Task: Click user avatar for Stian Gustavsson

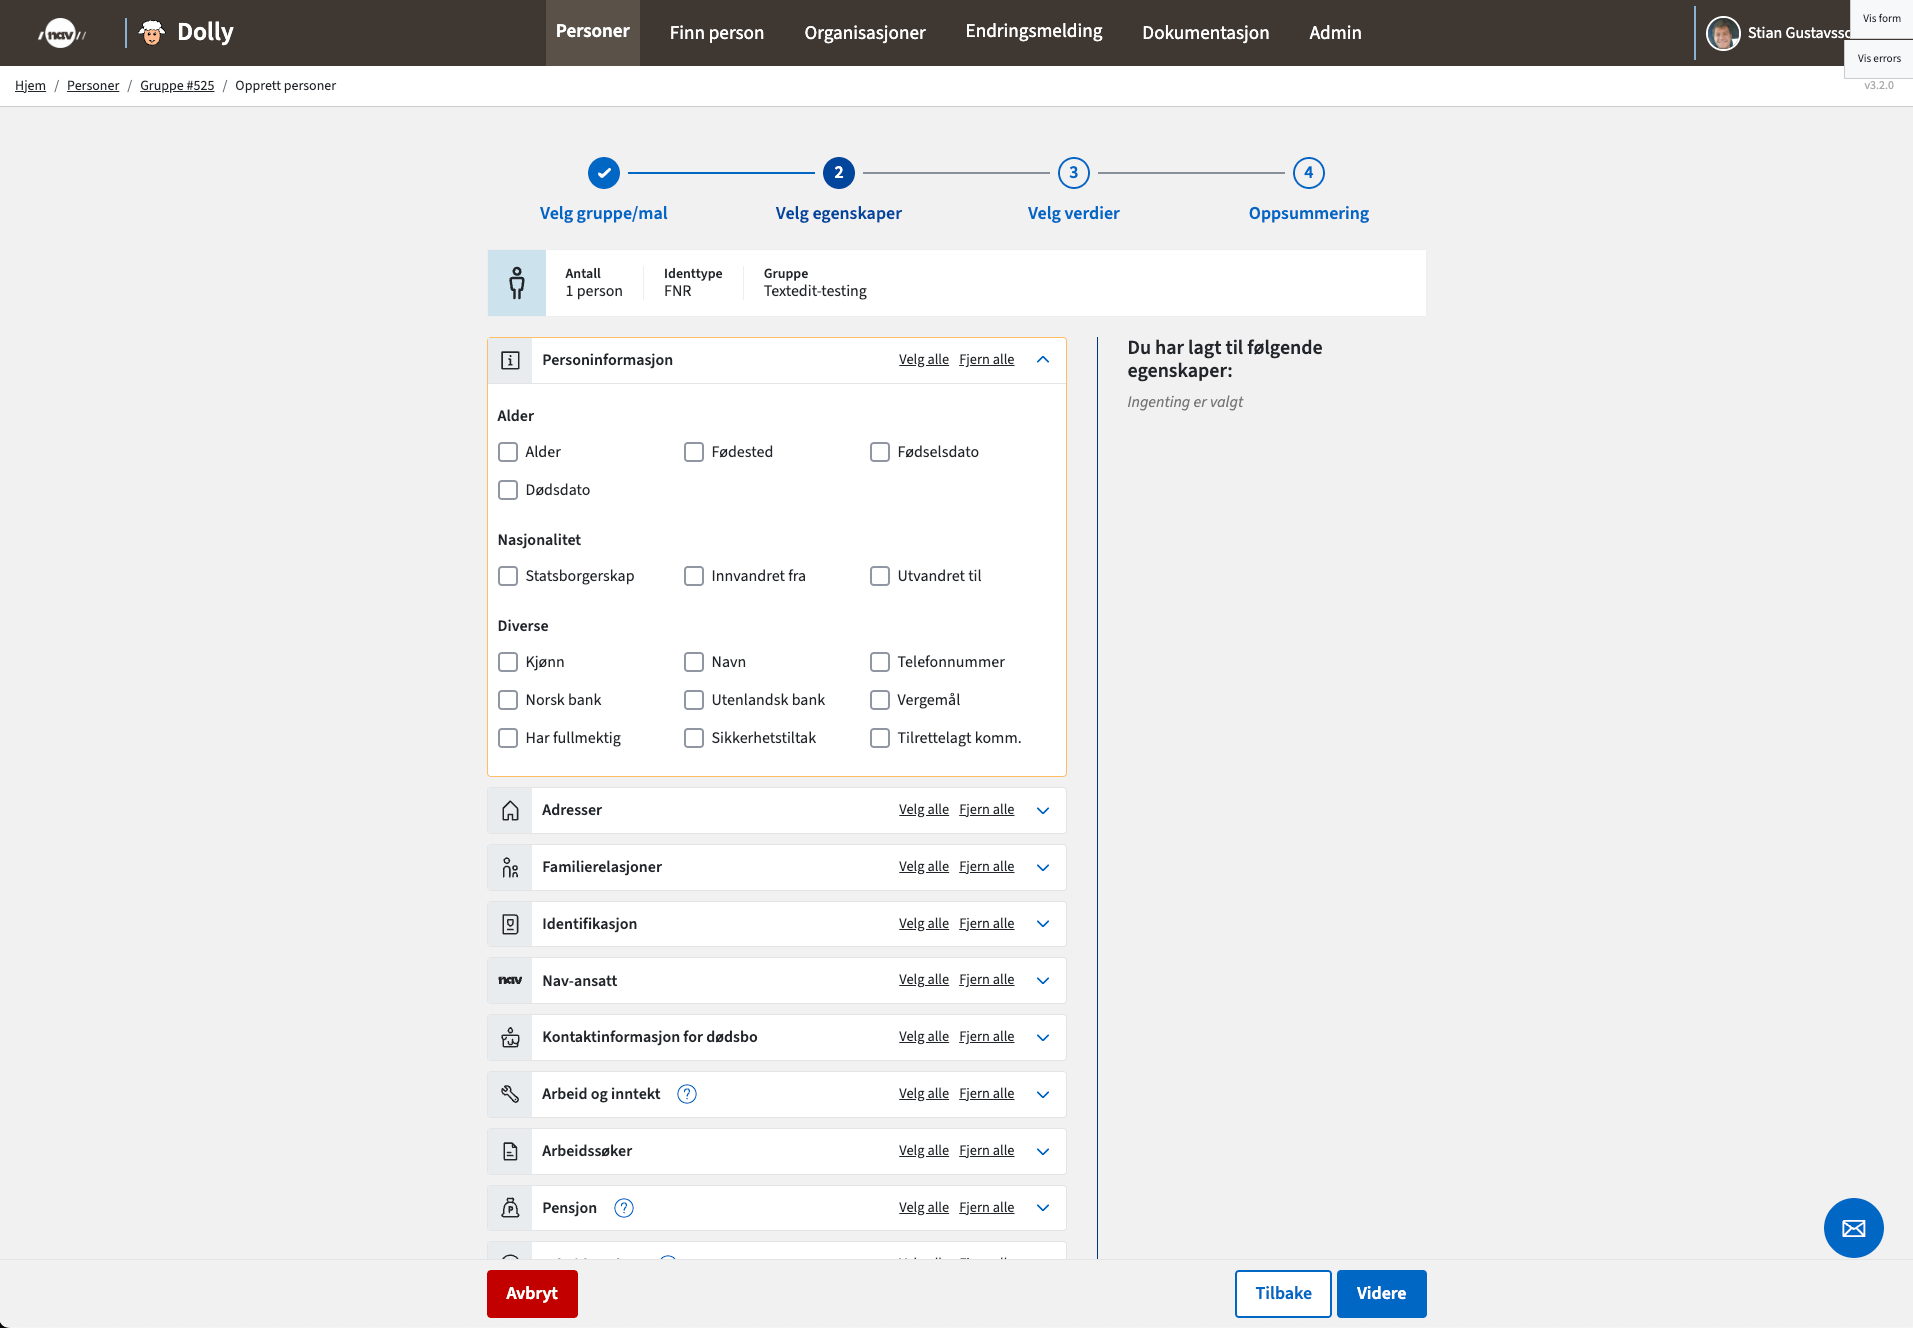Action: (x=1722, y=33)
